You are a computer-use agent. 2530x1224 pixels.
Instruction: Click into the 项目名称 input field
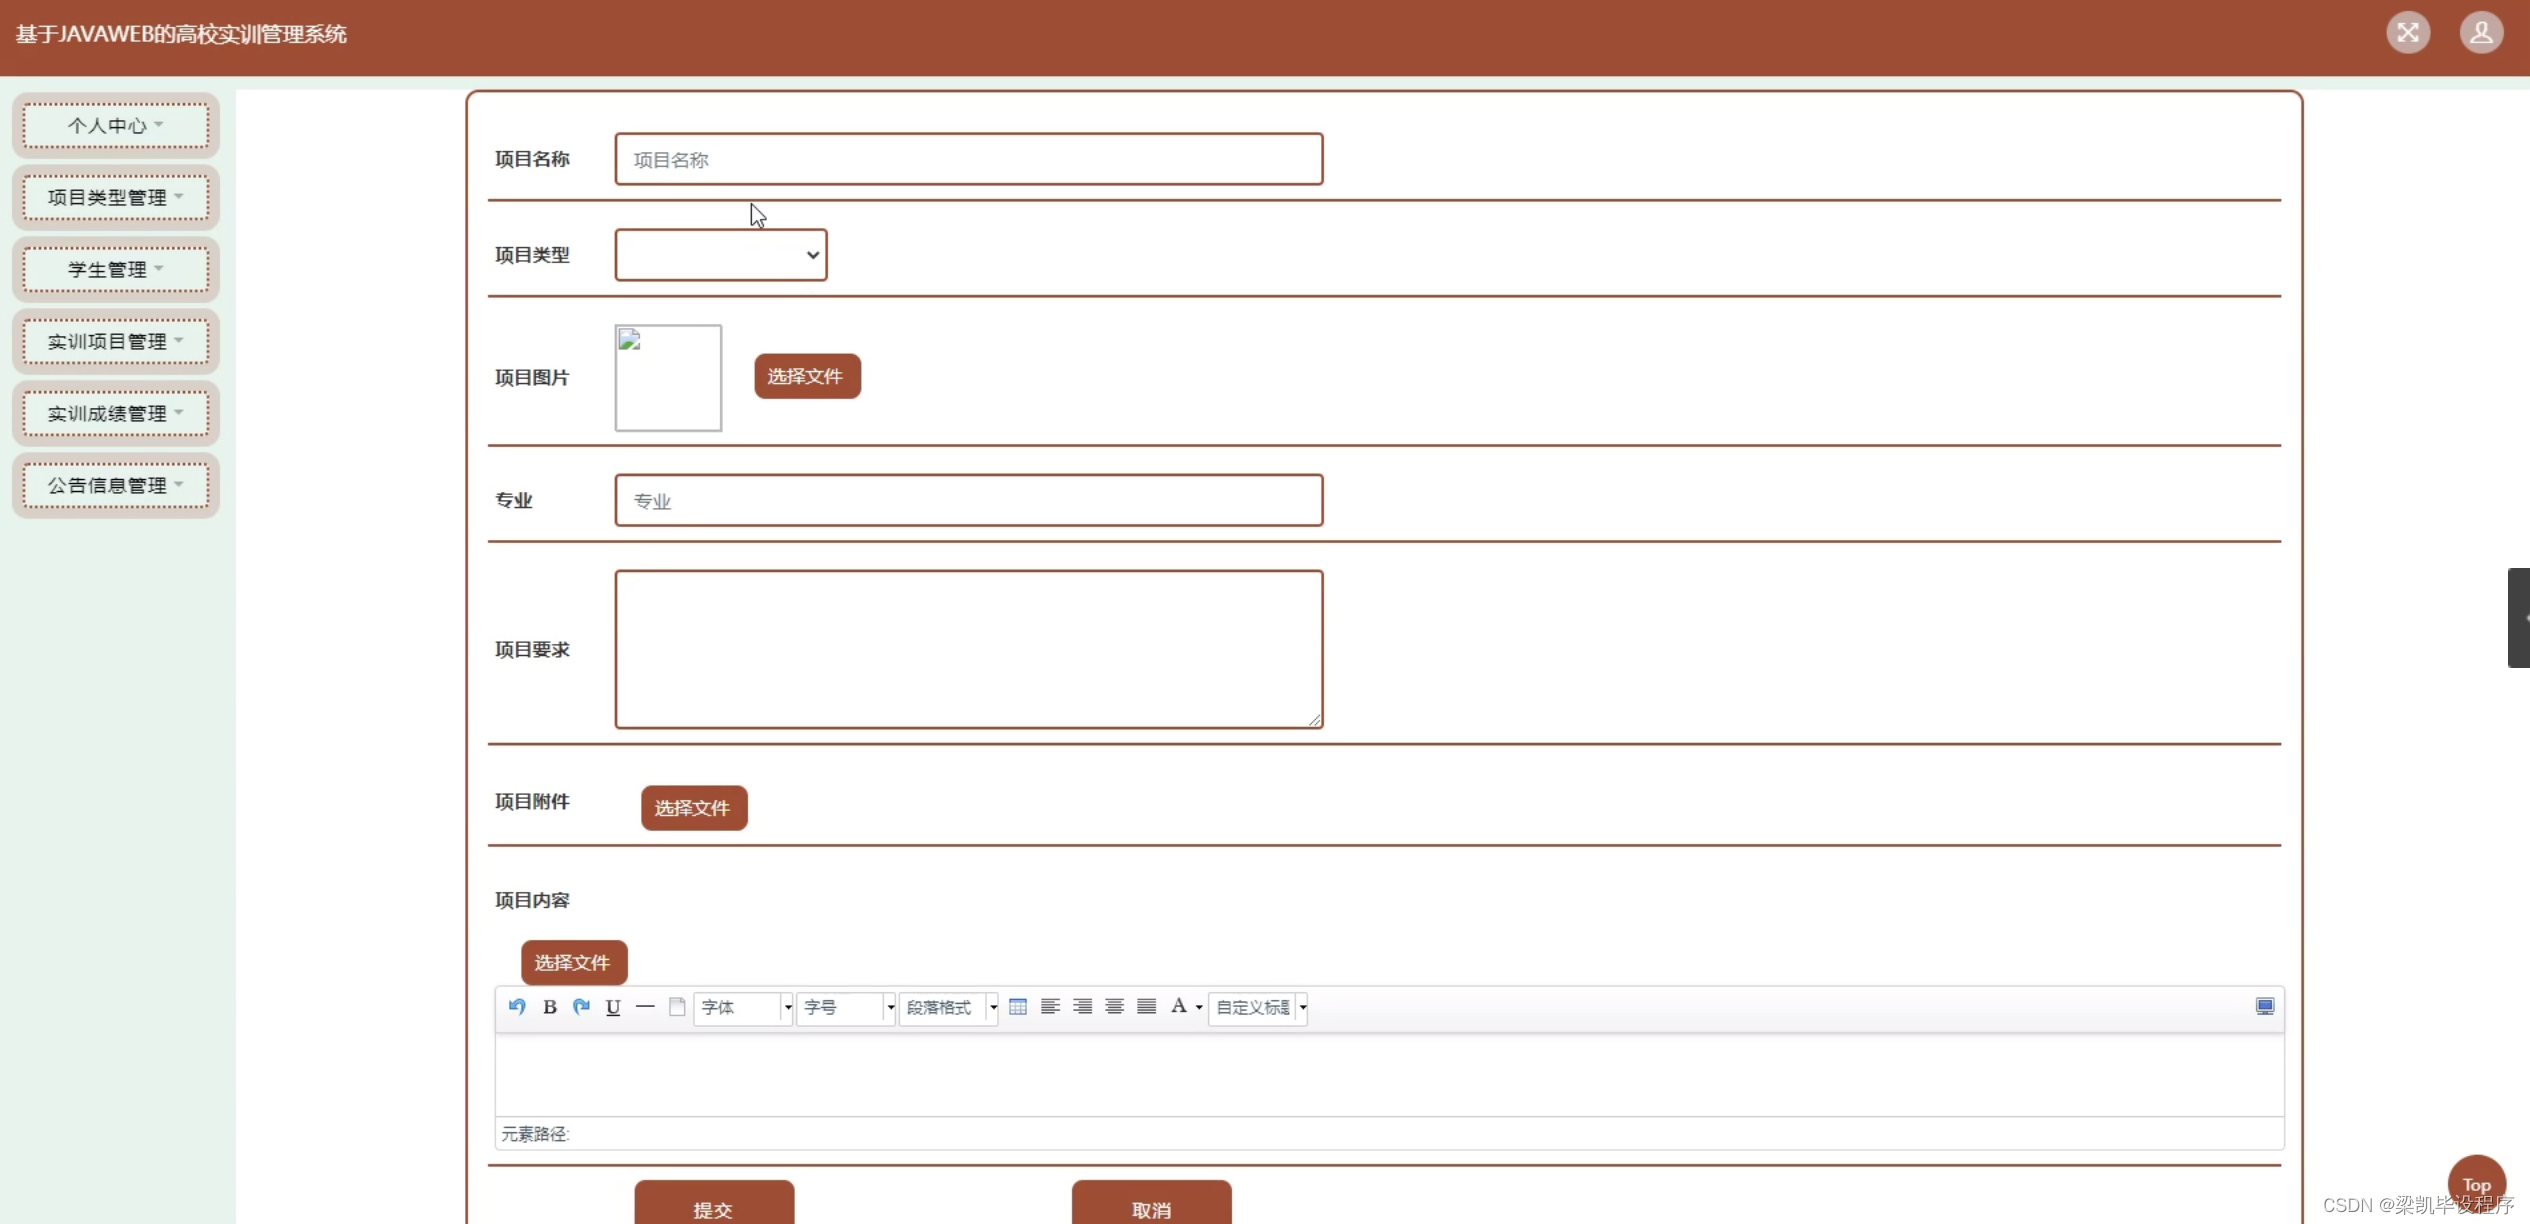click(x=968, y=160)
